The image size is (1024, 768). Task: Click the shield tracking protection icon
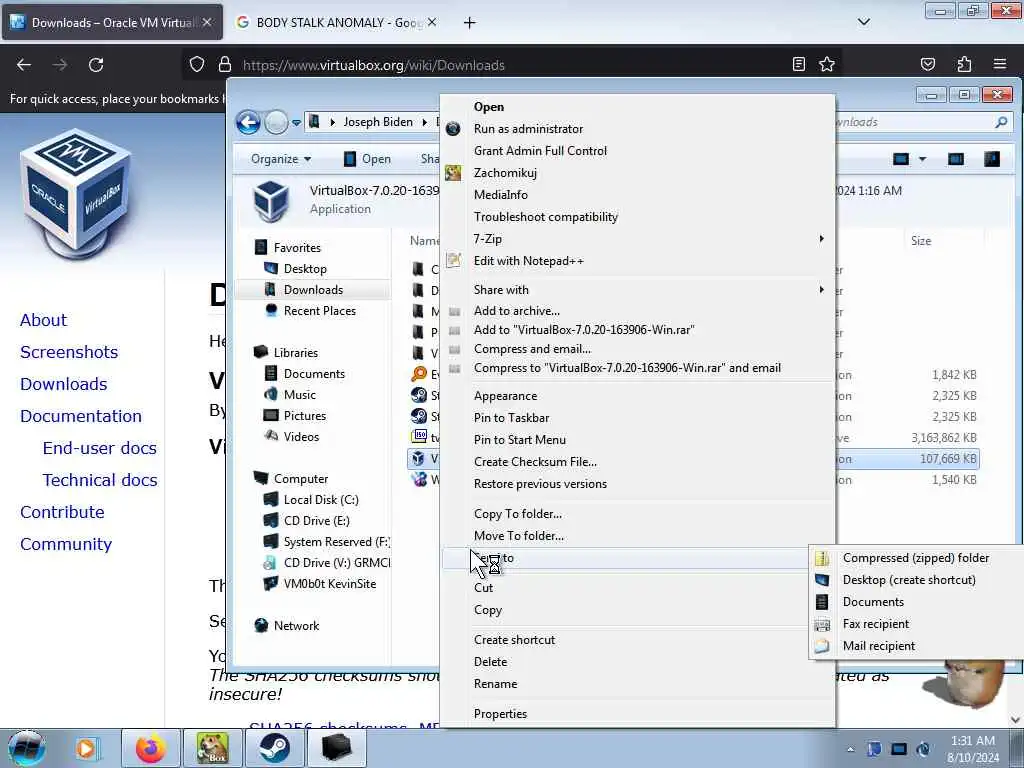(197, 64)
